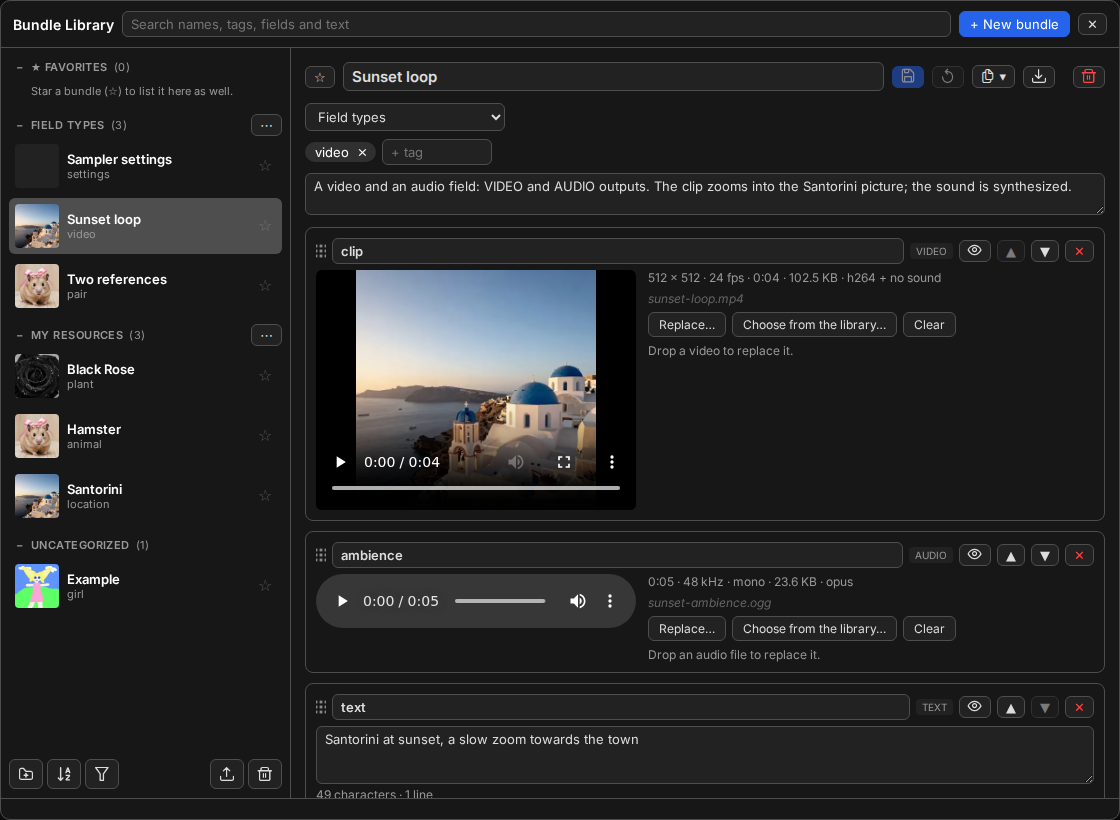Grab the clip field drag handle
Image resolution: width=1120 pixels, height=820 pixels.
[x=321, y=251]
